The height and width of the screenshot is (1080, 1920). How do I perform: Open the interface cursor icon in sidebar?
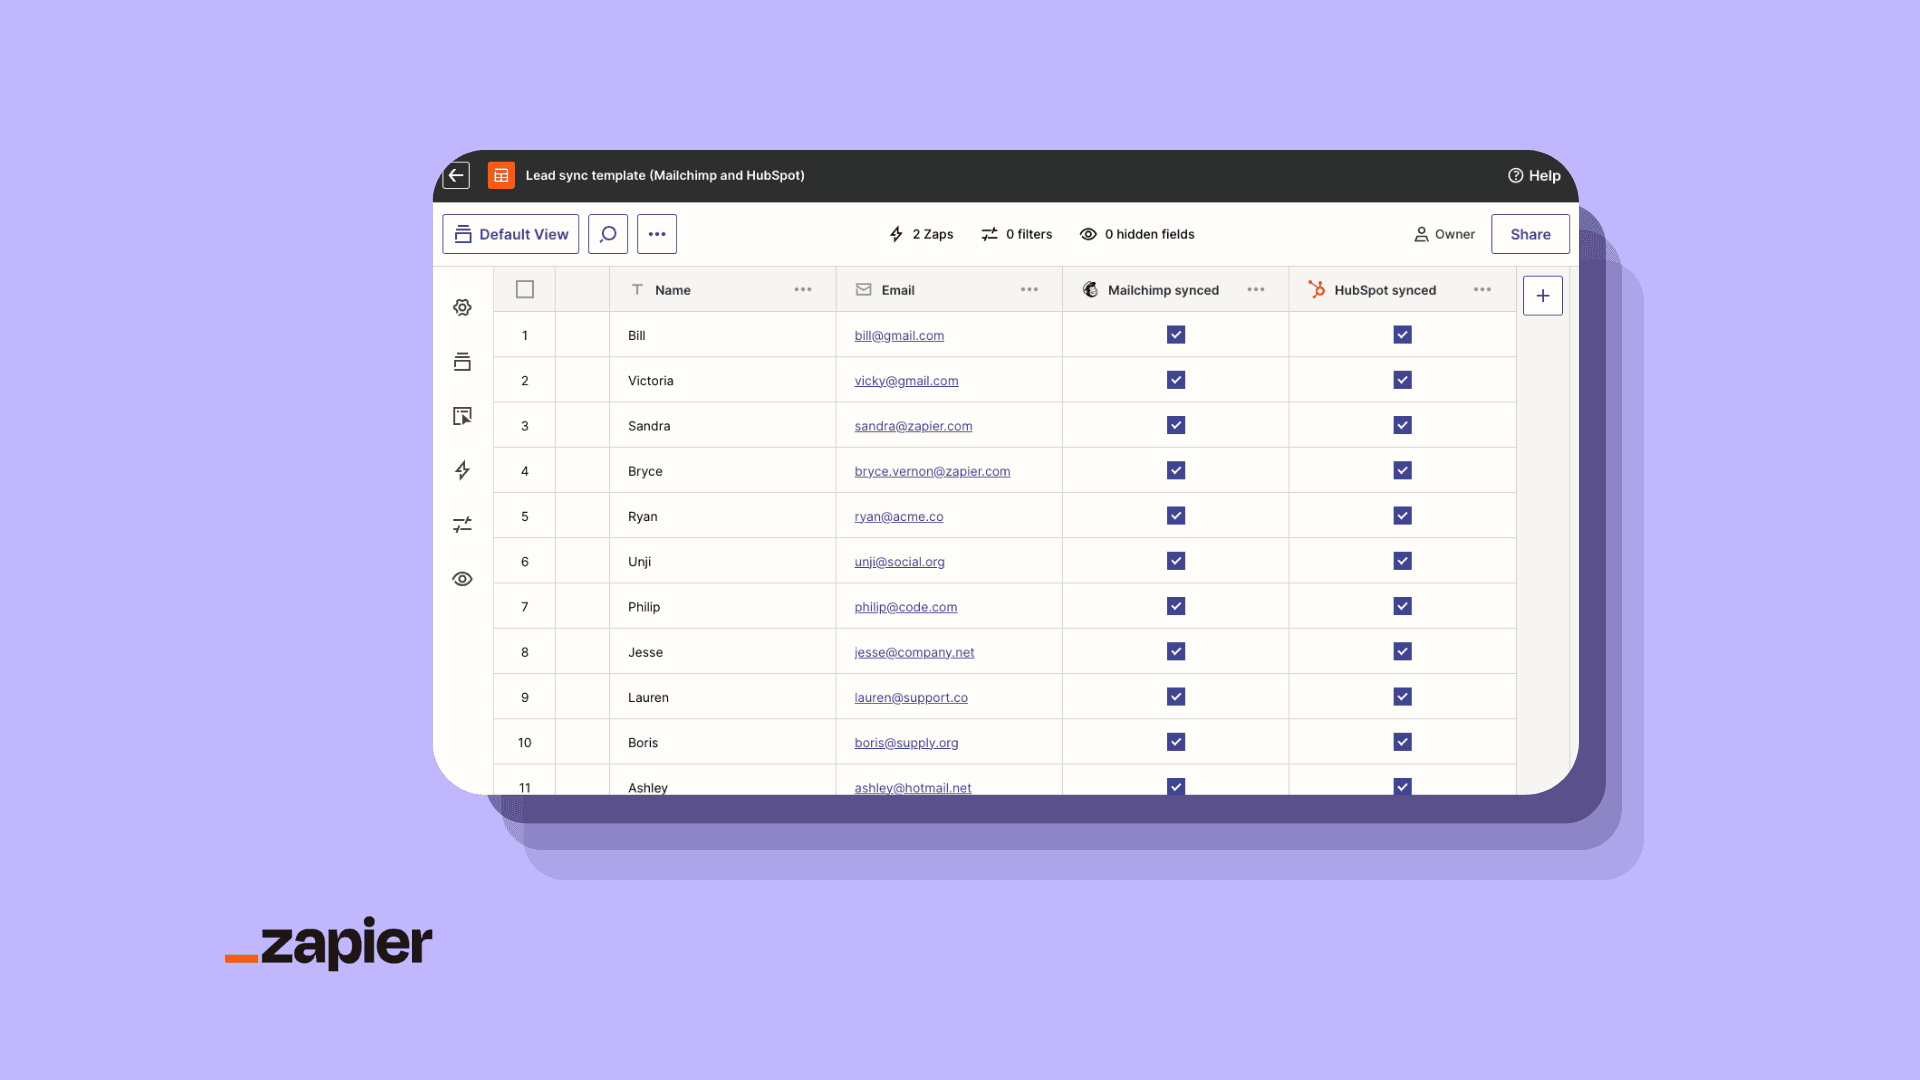(462, 416)
